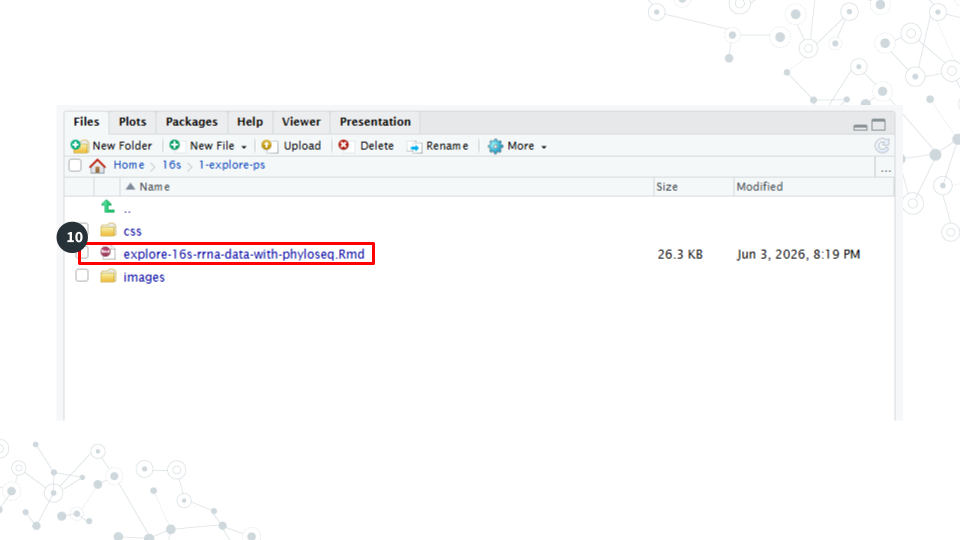Click the Rmd file type icon
The height and width of the screenshot is (540, 960).
pos(108,253)
